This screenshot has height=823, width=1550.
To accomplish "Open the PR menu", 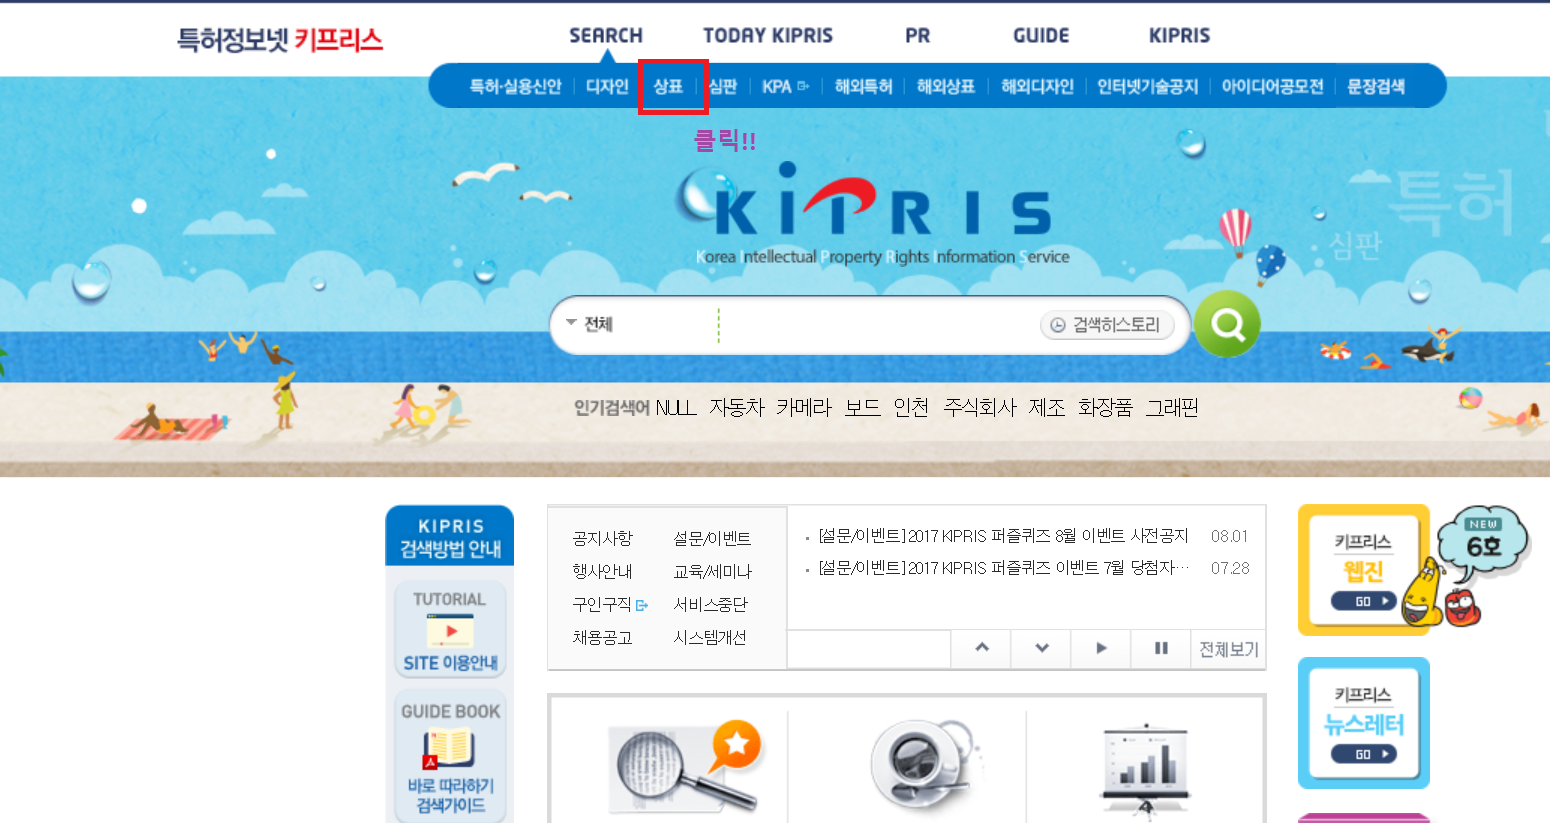I will pos(918,36).
